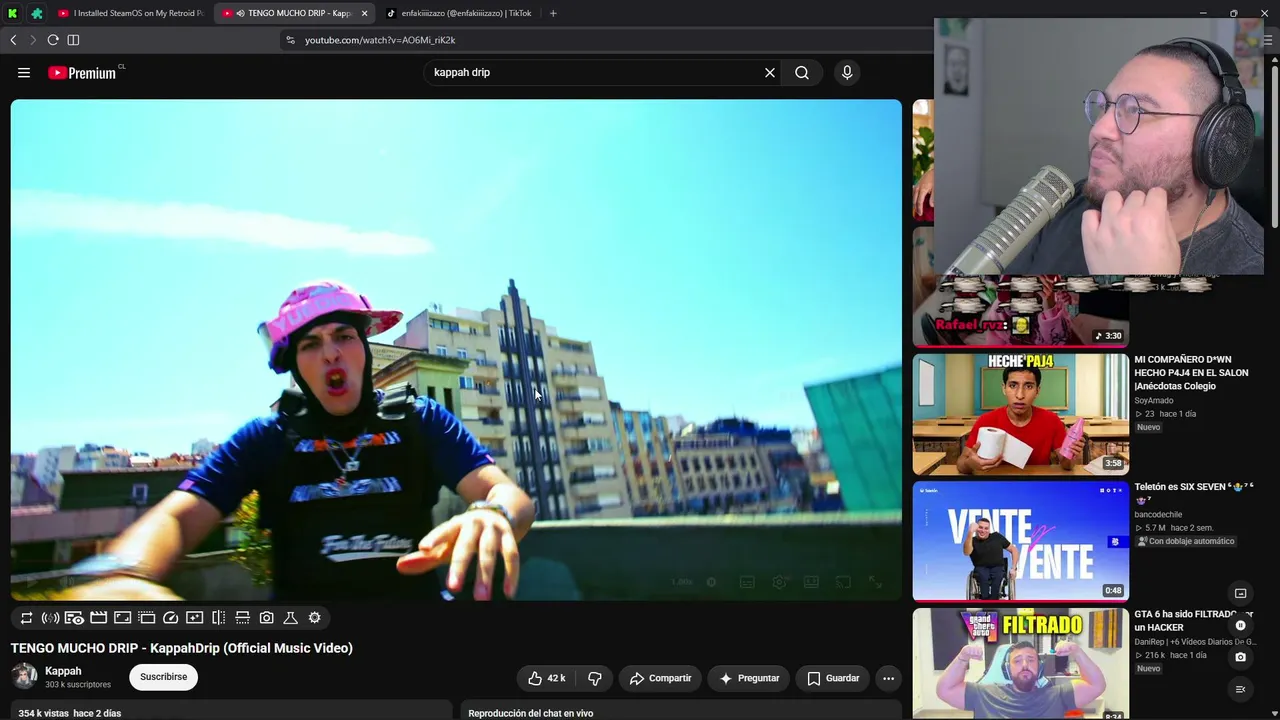Open the YouTube guide hamburger menu

pos(24,72)
